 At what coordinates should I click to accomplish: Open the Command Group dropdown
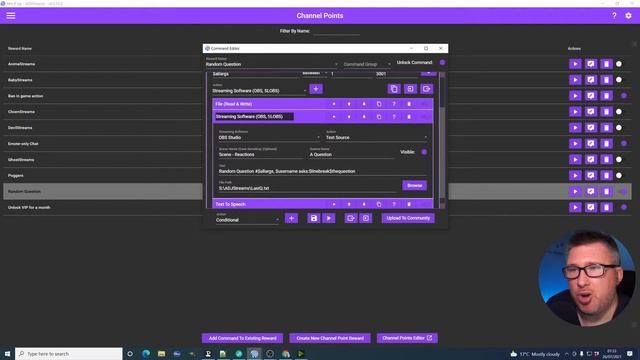(x=367, y=64)
